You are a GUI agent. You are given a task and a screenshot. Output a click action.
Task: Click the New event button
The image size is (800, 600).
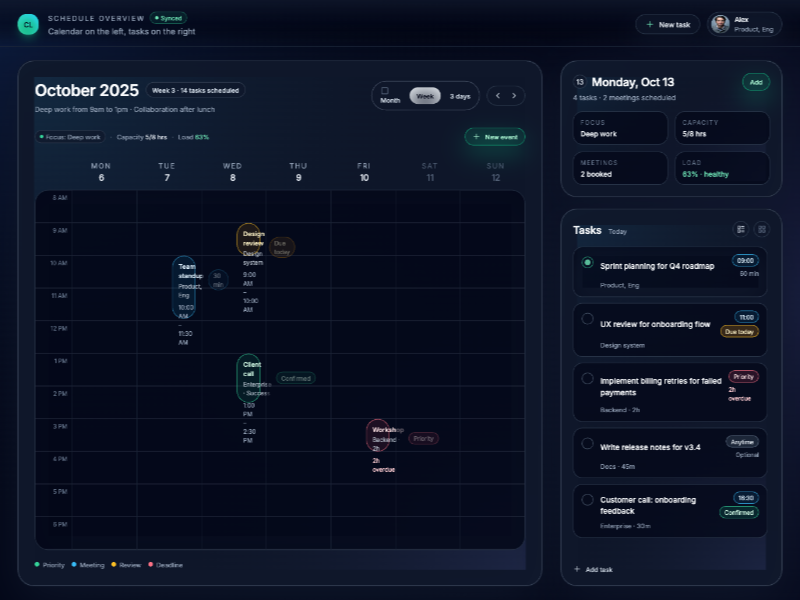point(495,137)
